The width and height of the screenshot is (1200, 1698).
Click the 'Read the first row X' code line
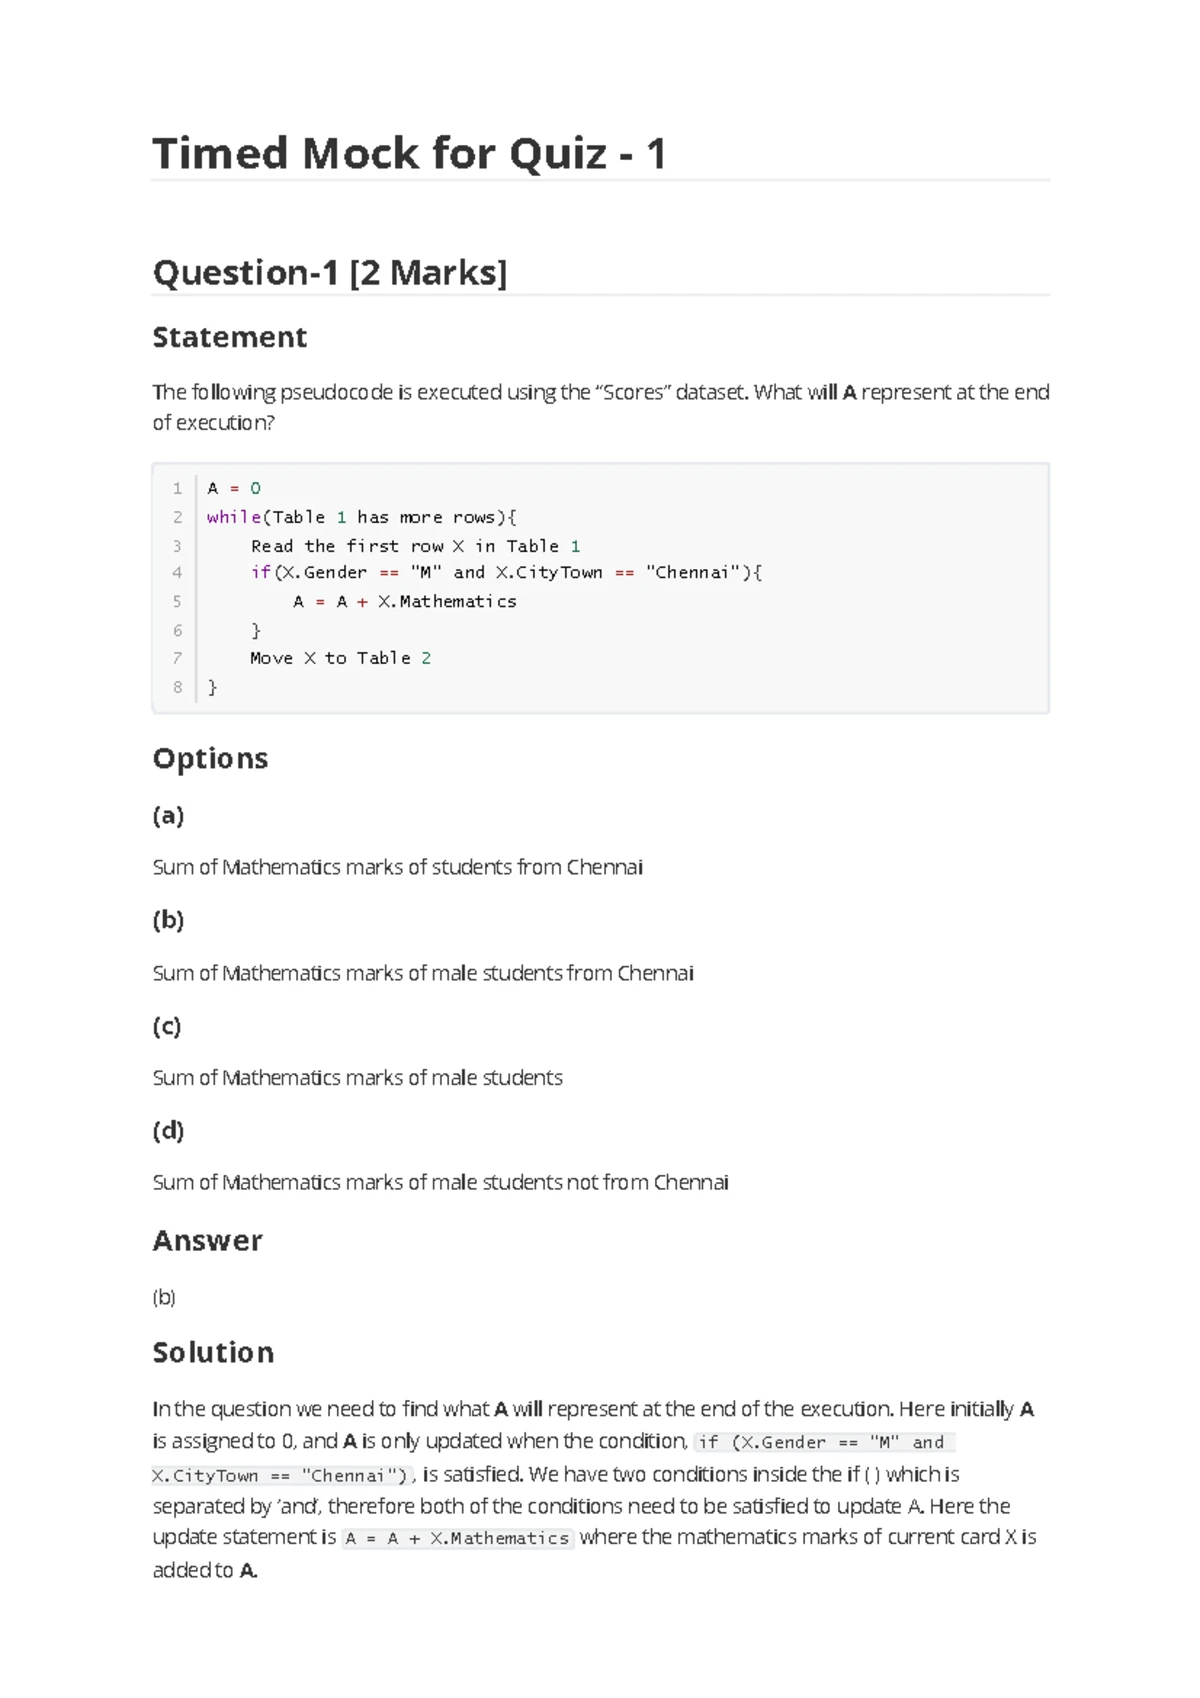[x=415, y=546]
